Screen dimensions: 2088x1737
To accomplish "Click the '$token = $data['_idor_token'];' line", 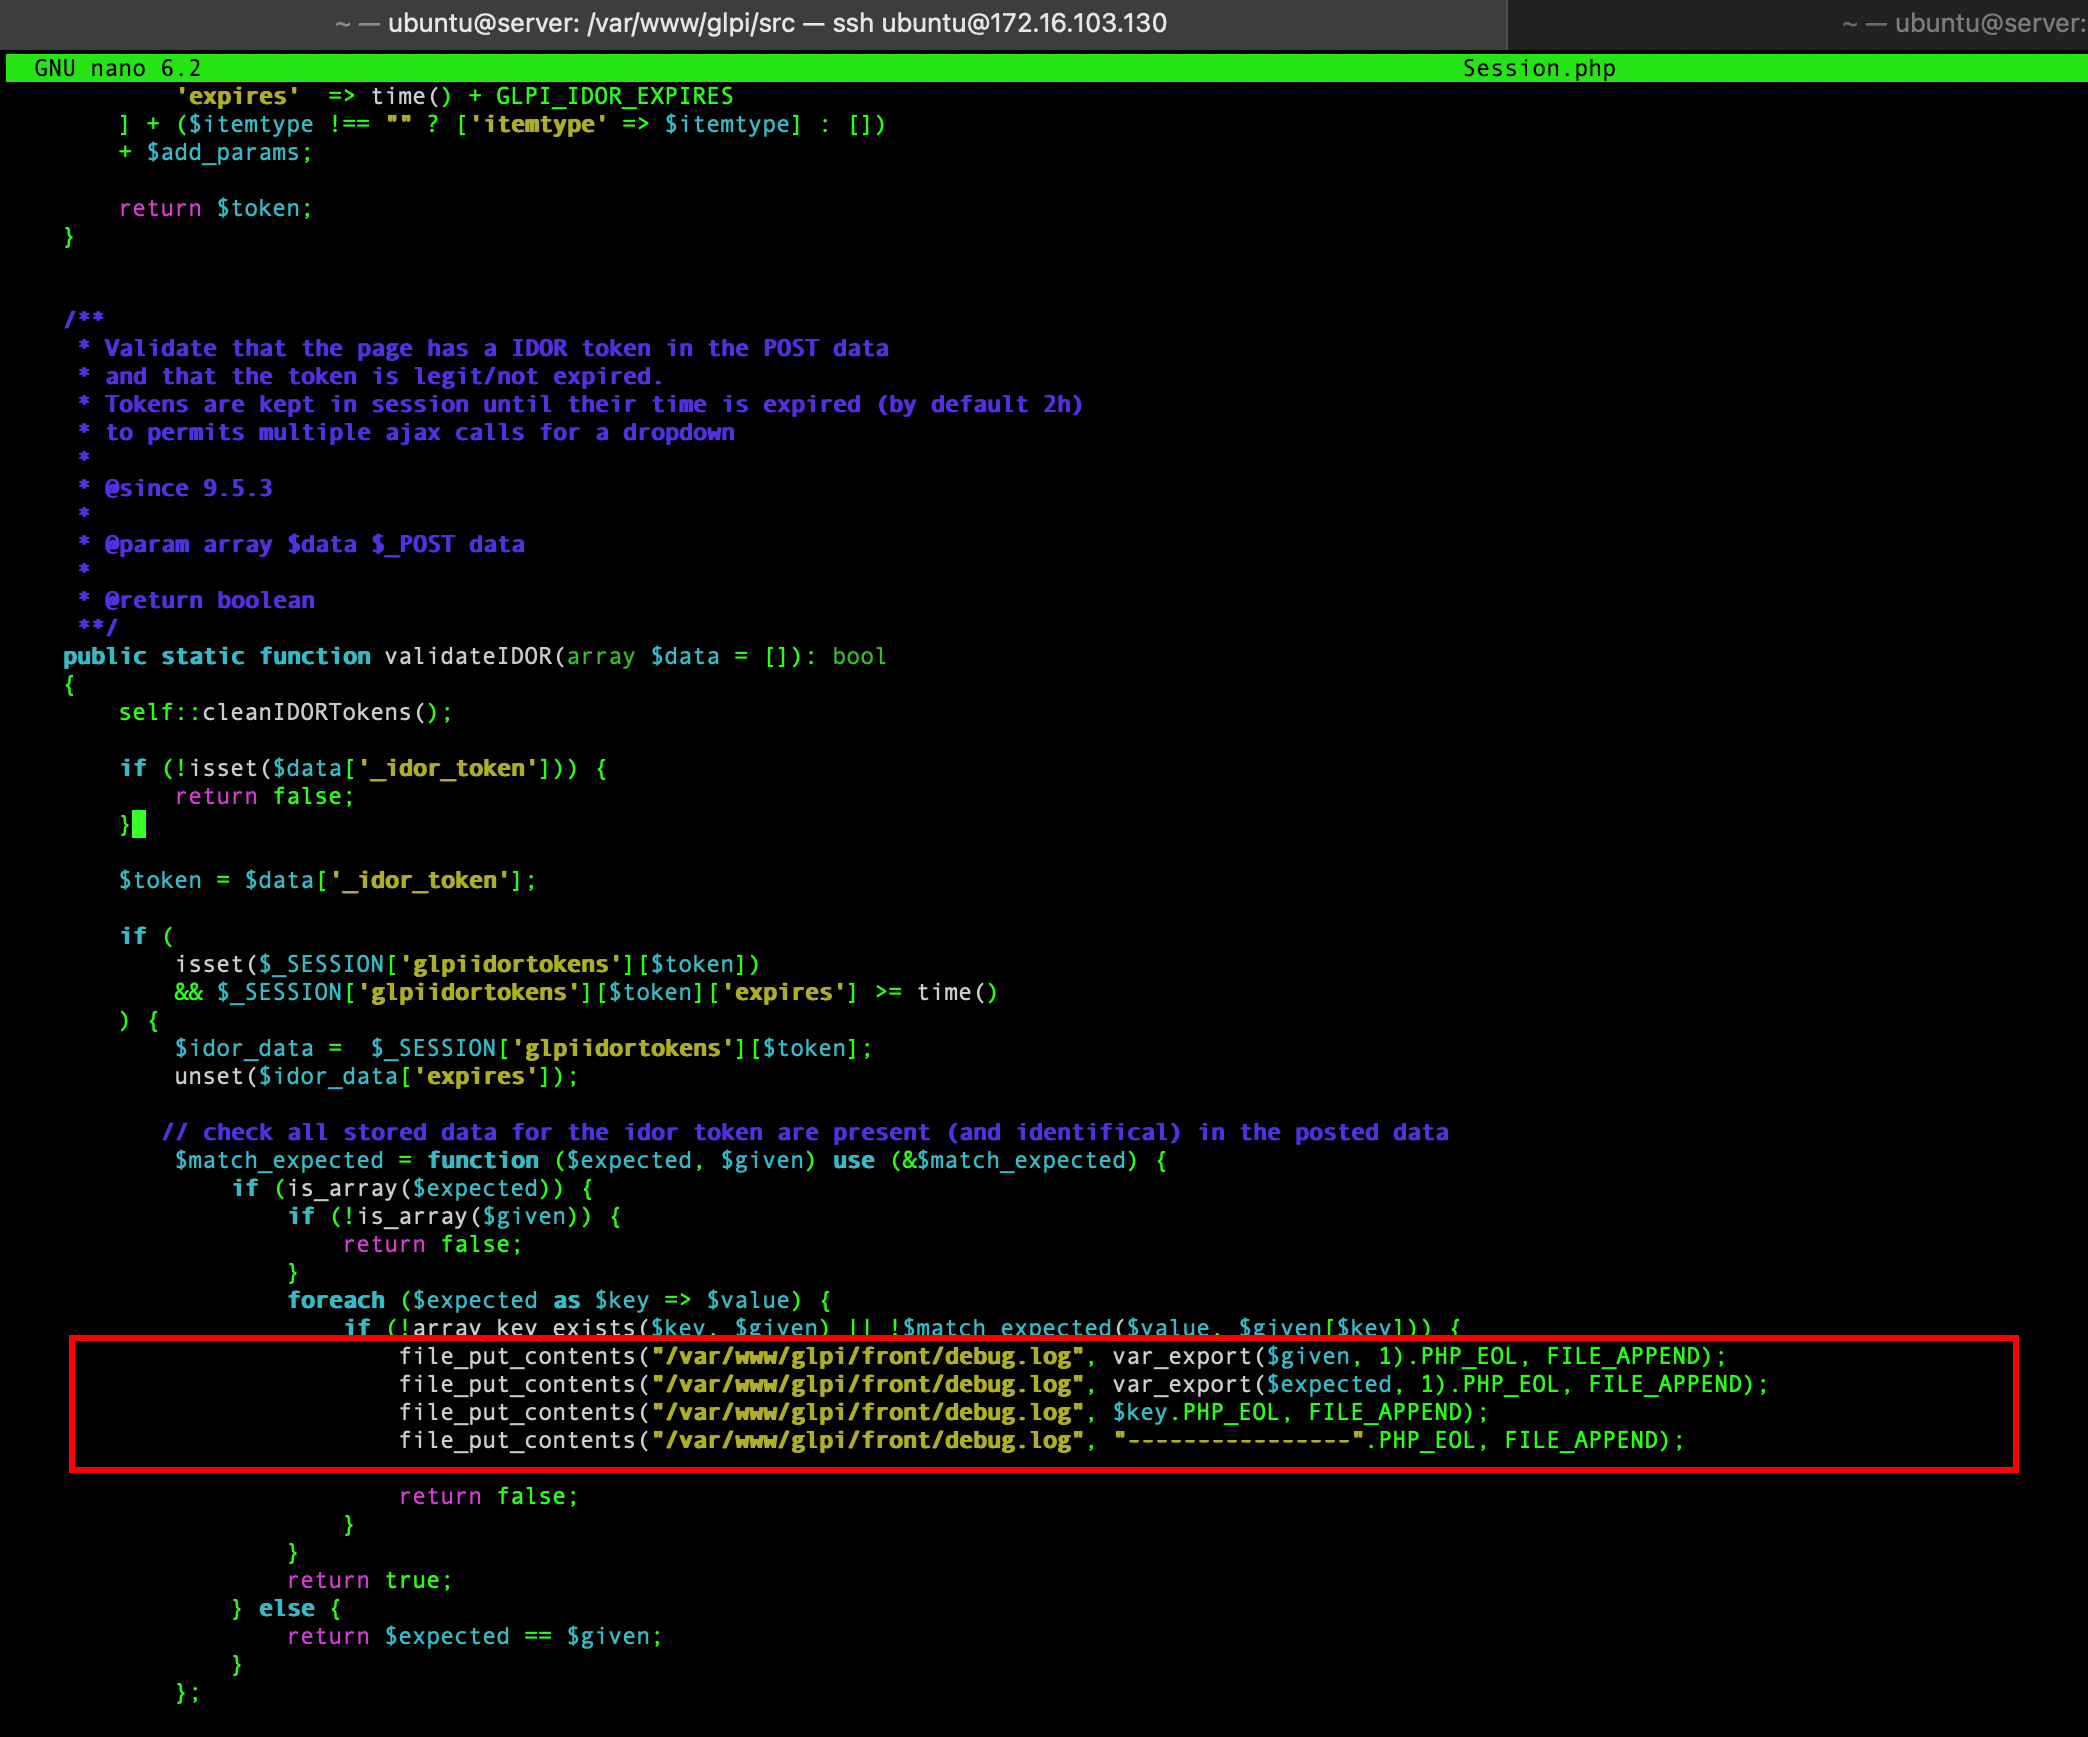I will (x=327, y=880).
